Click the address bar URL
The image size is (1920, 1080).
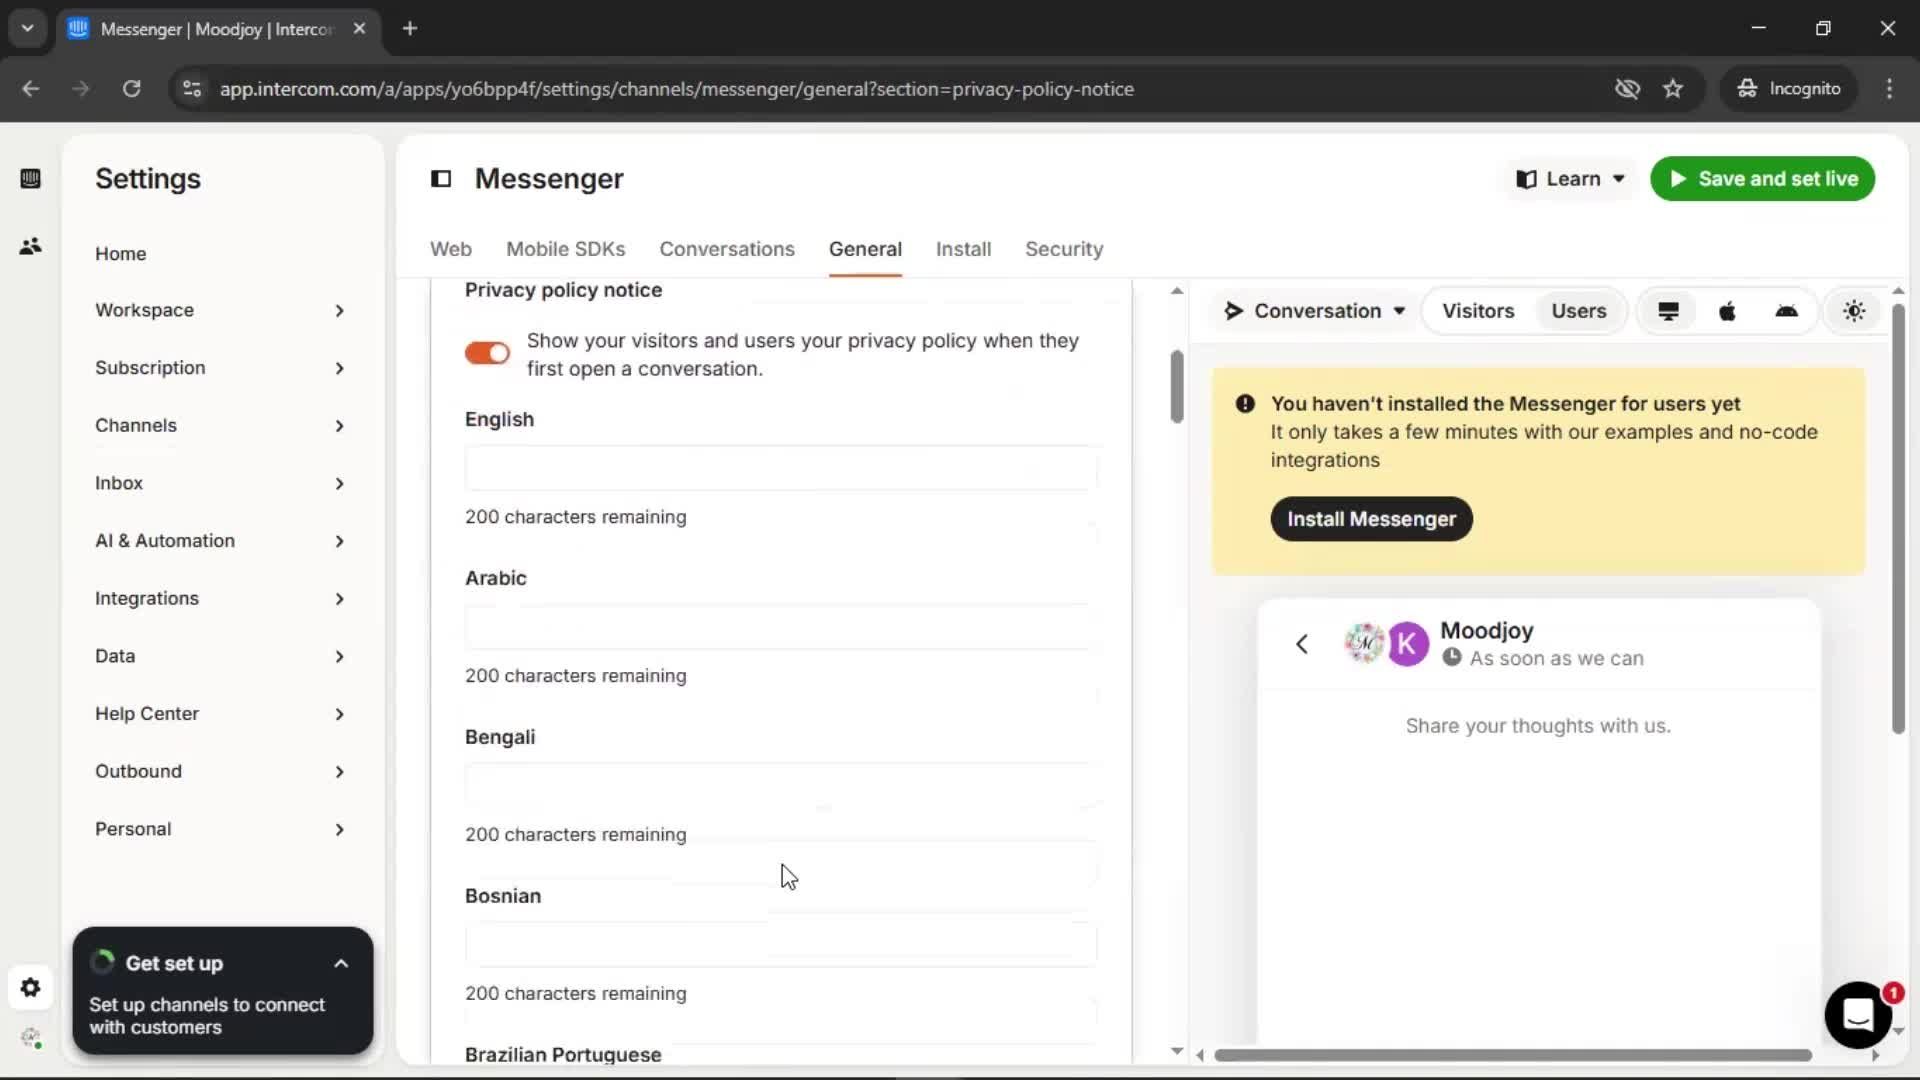pyautogui.click(x=676, y=89)
